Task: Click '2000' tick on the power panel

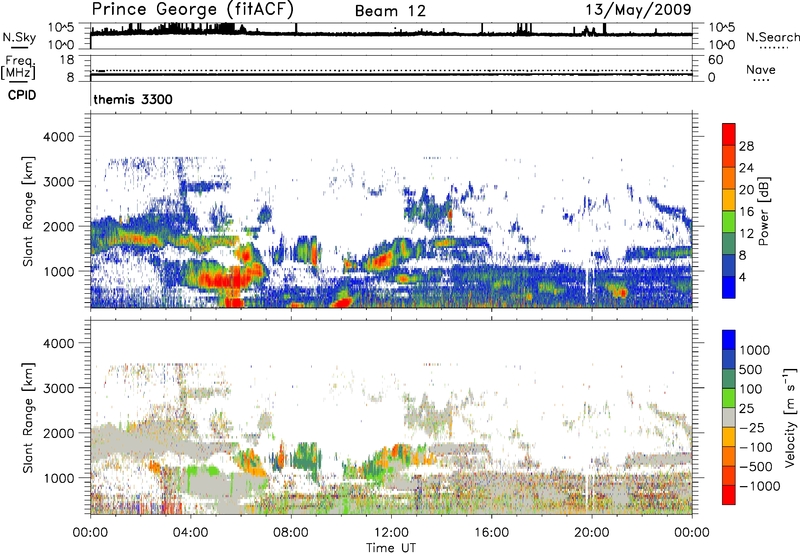Action: click(59, 226)
